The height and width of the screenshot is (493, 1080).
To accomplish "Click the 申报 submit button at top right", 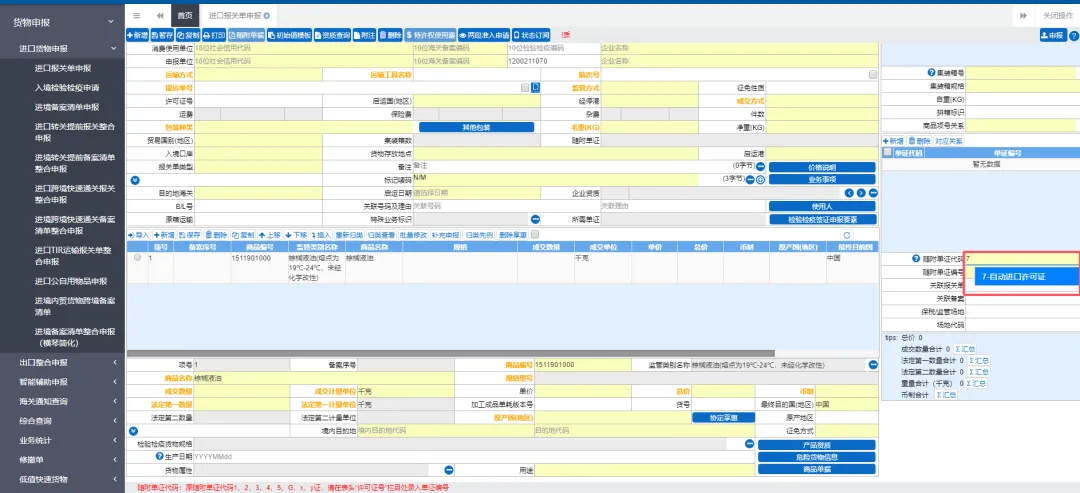I will point(1052,35).
